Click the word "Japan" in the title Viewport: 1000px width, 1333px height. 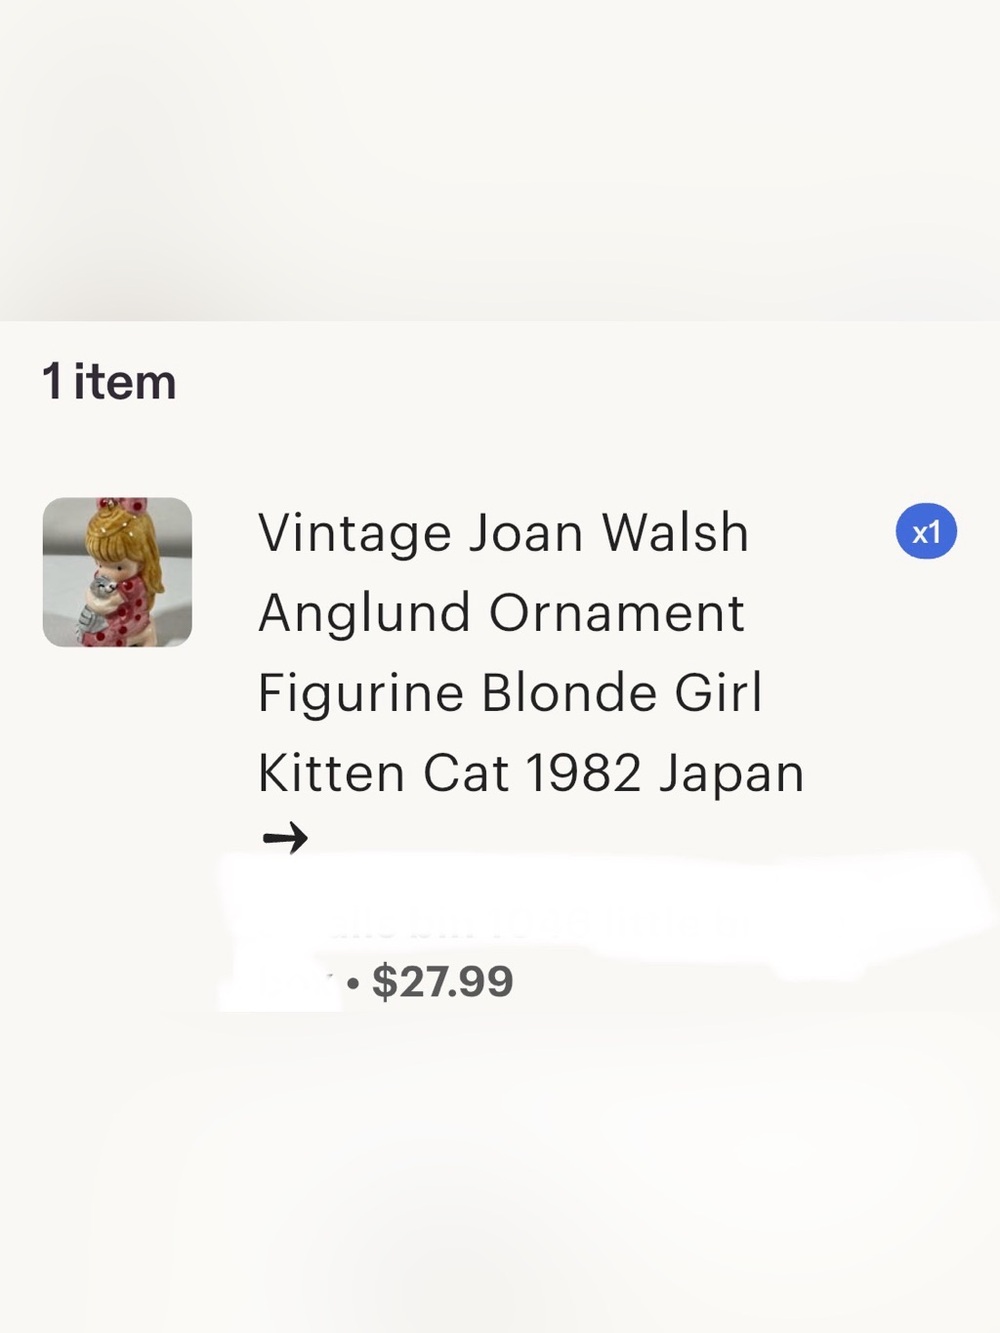pyautogui.click(x=731, y=773)
